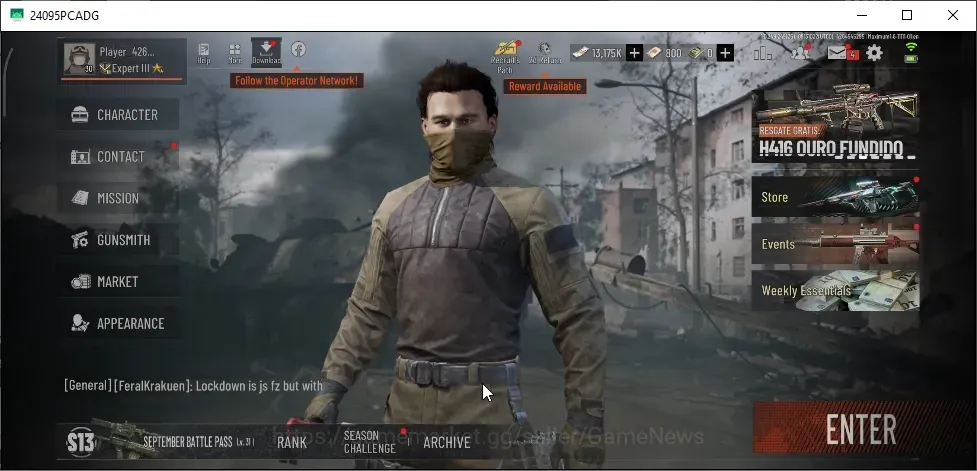Add currency with plus next to 0
977x471 pixels.
point(724,53)
